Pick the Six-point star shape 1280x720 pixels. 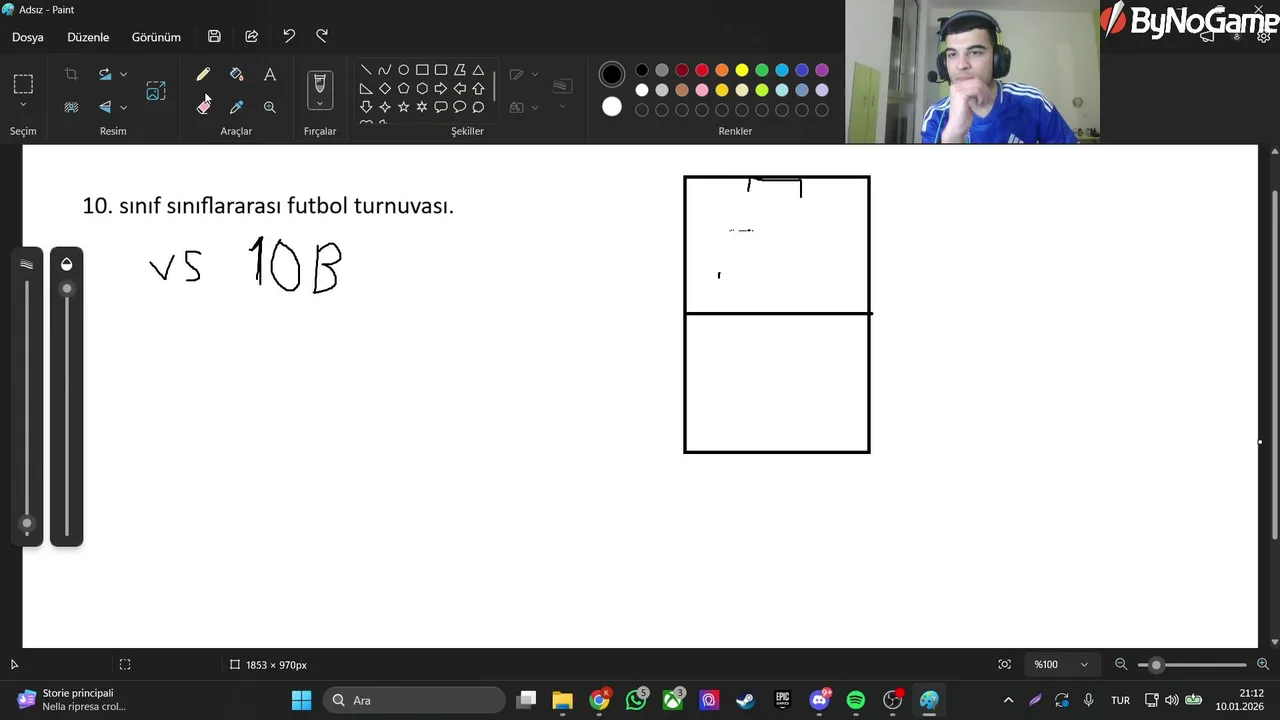pos(422,107)
